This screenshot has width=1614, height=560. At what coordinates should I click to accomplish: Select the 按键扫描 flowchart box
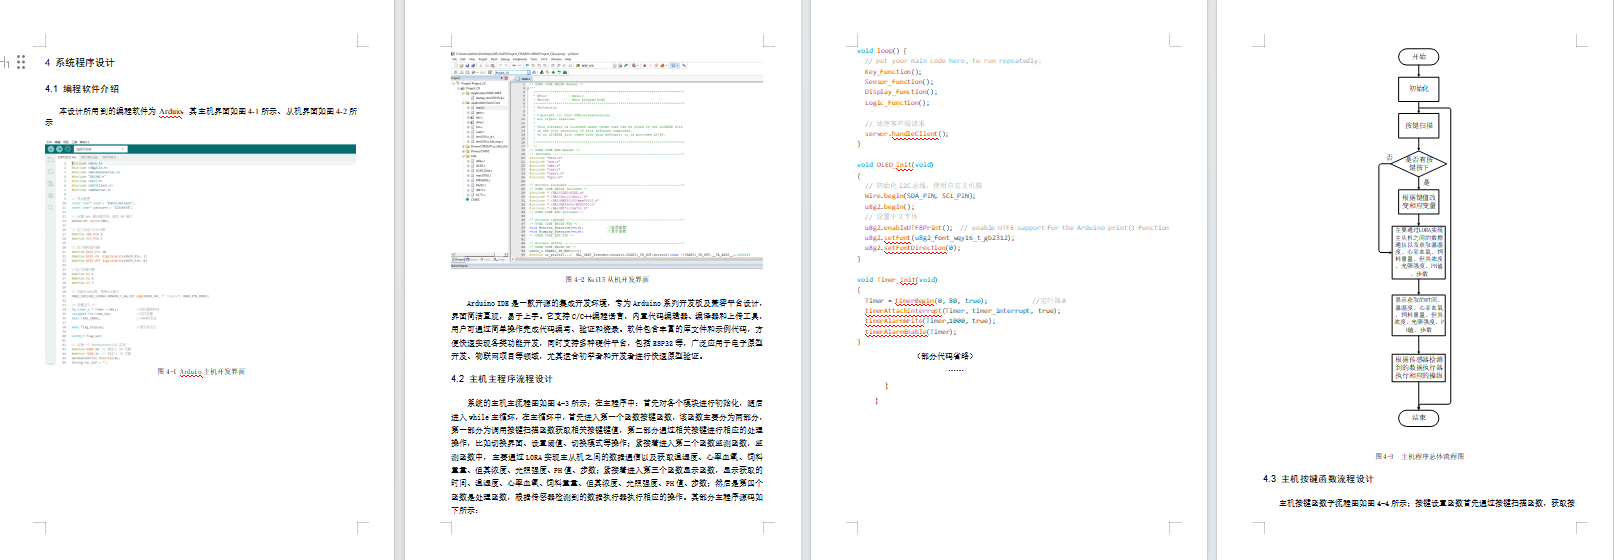[x=1419, y=126]
